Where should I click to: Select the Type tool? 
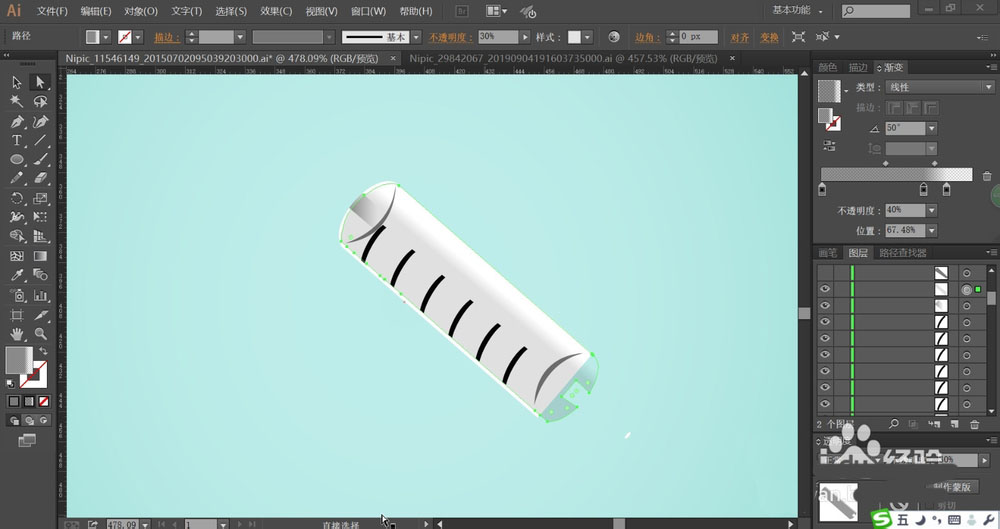pos(17,140)
